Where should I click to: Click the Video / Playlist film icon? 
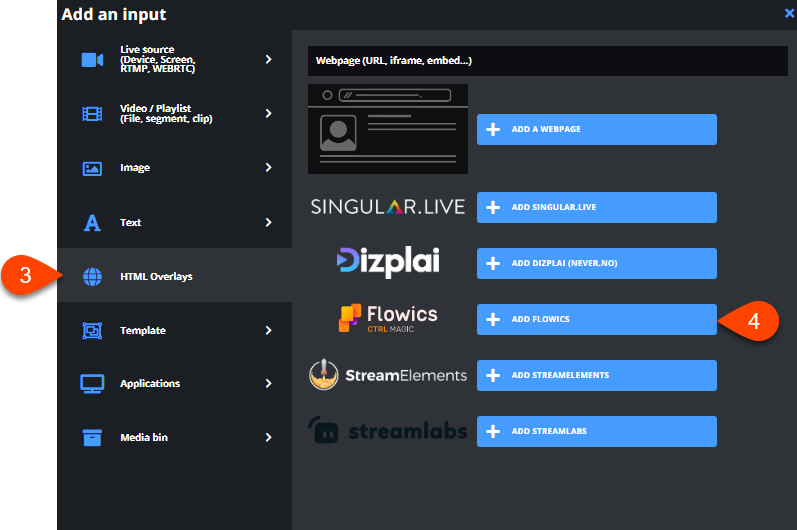93,113
